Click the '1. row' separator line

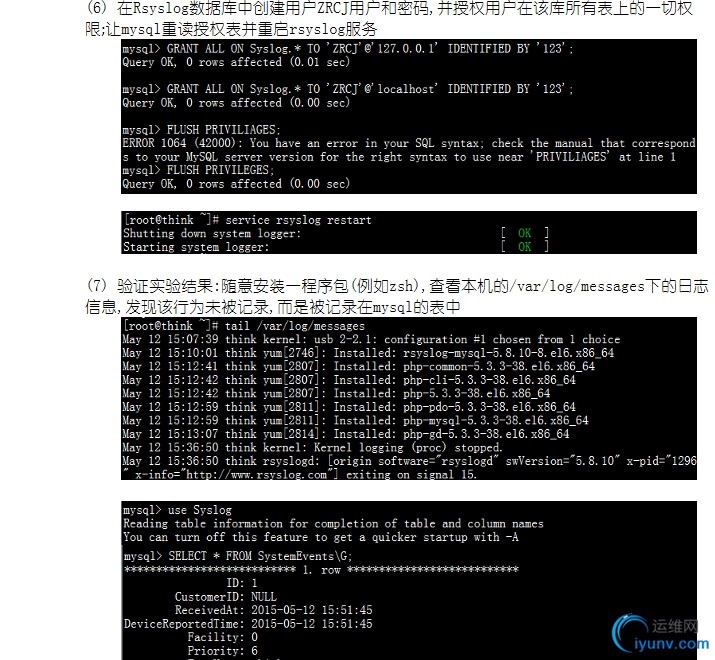coord(321,570)
